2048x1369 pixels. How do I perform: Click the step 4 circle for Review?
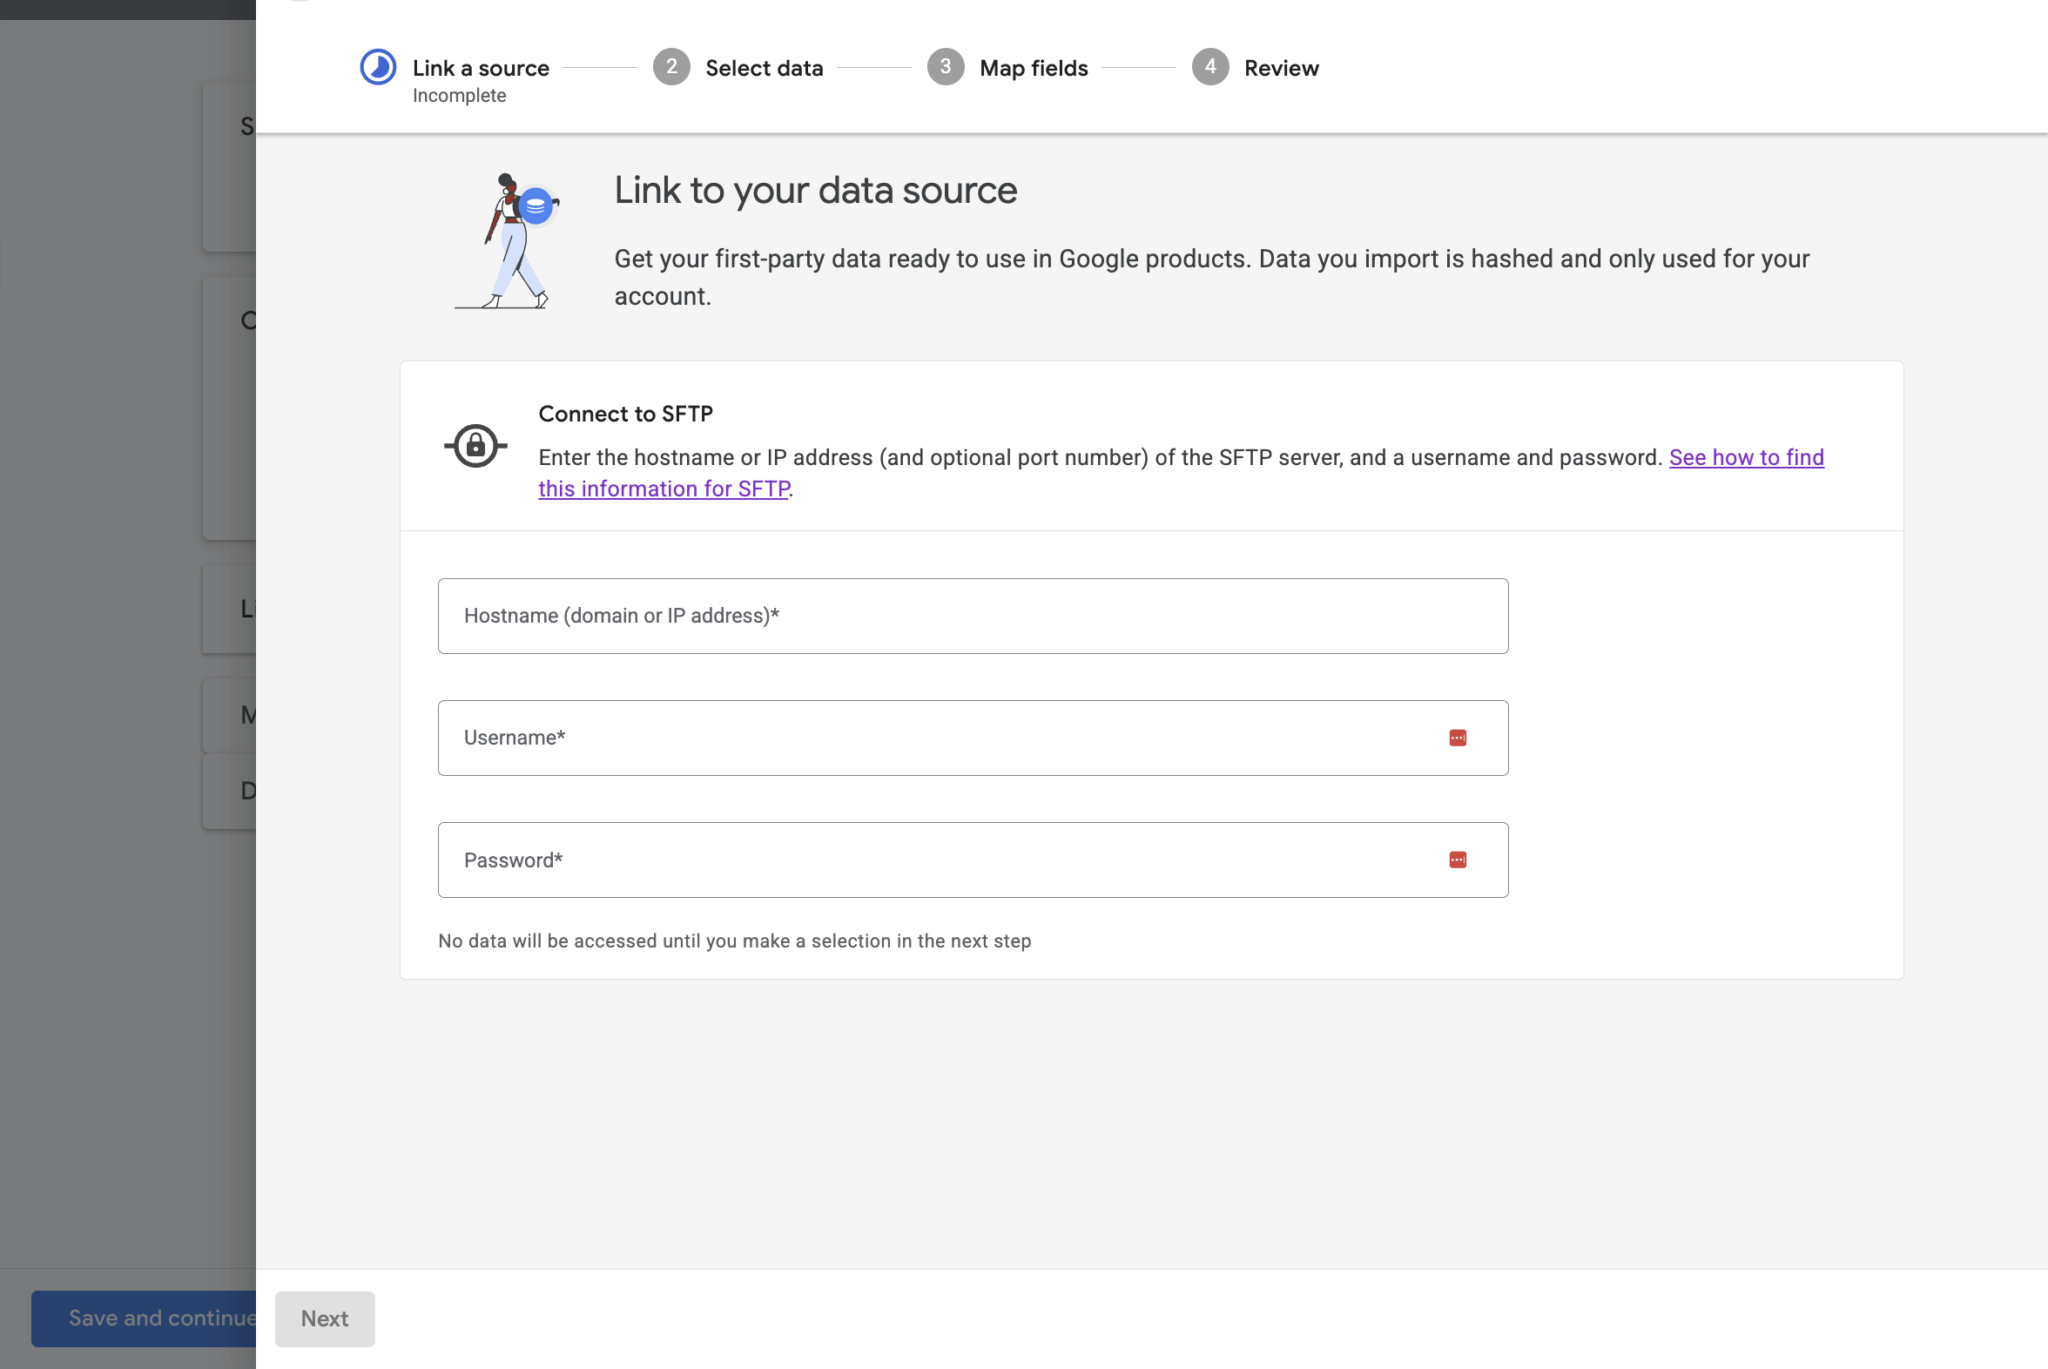pyautogui.click(x=1210, y=67)
